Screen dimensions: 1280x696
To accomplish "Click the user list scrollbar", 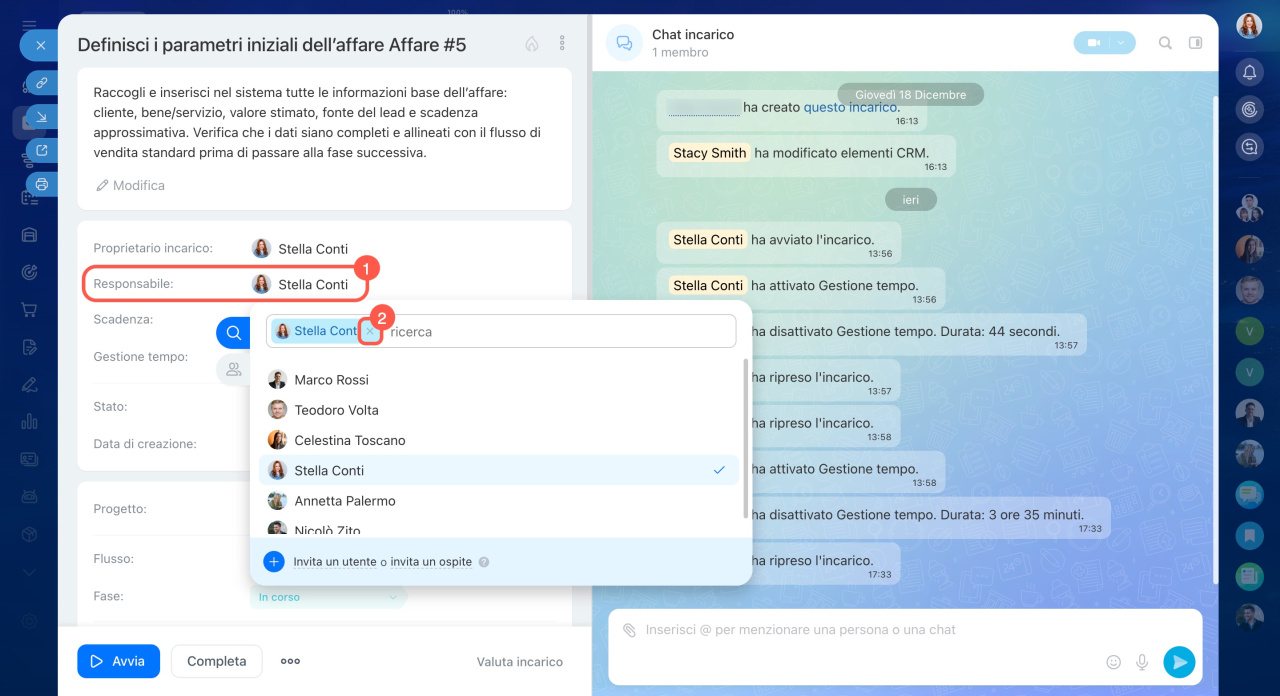I will (x=746, y=440).
